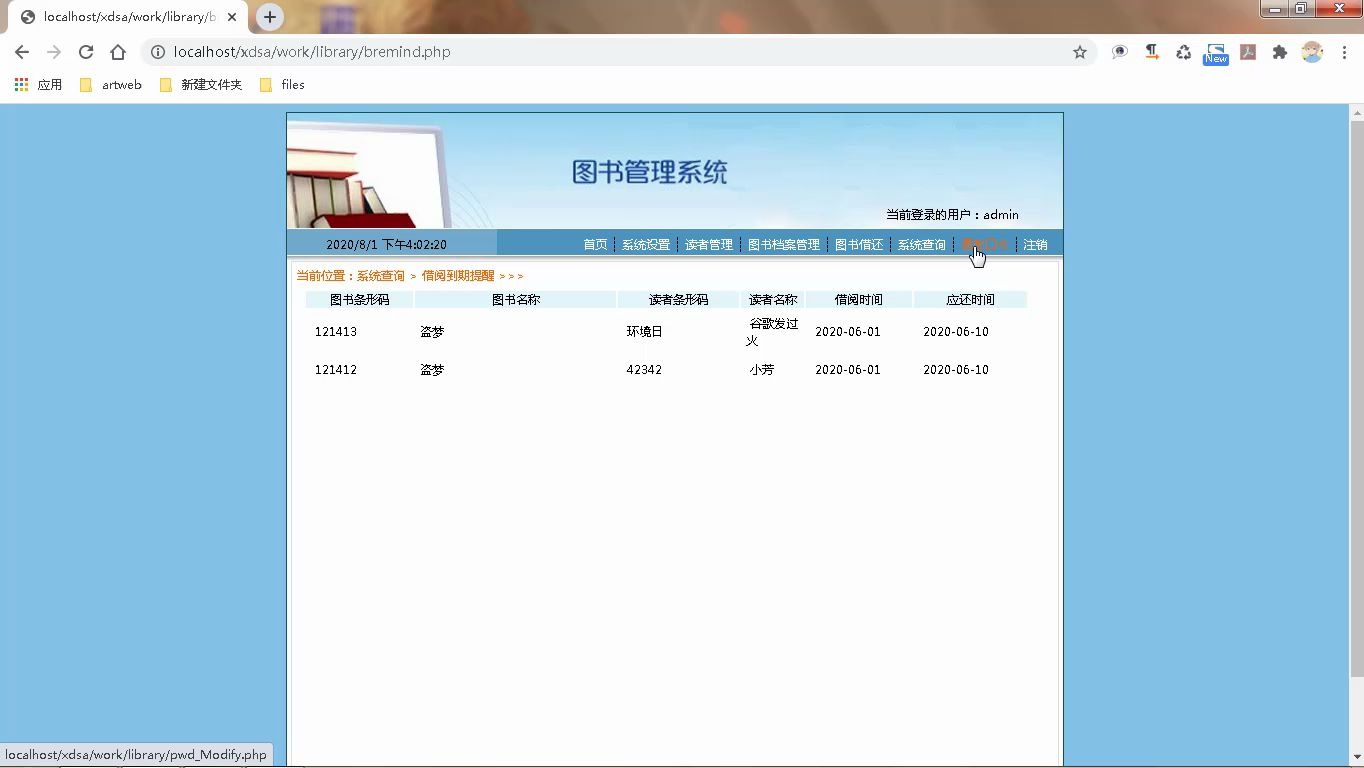Open the 系统设置 menu item
Image resolution: width=1364 pixels, height=768 pixels.
coord(644,243)
